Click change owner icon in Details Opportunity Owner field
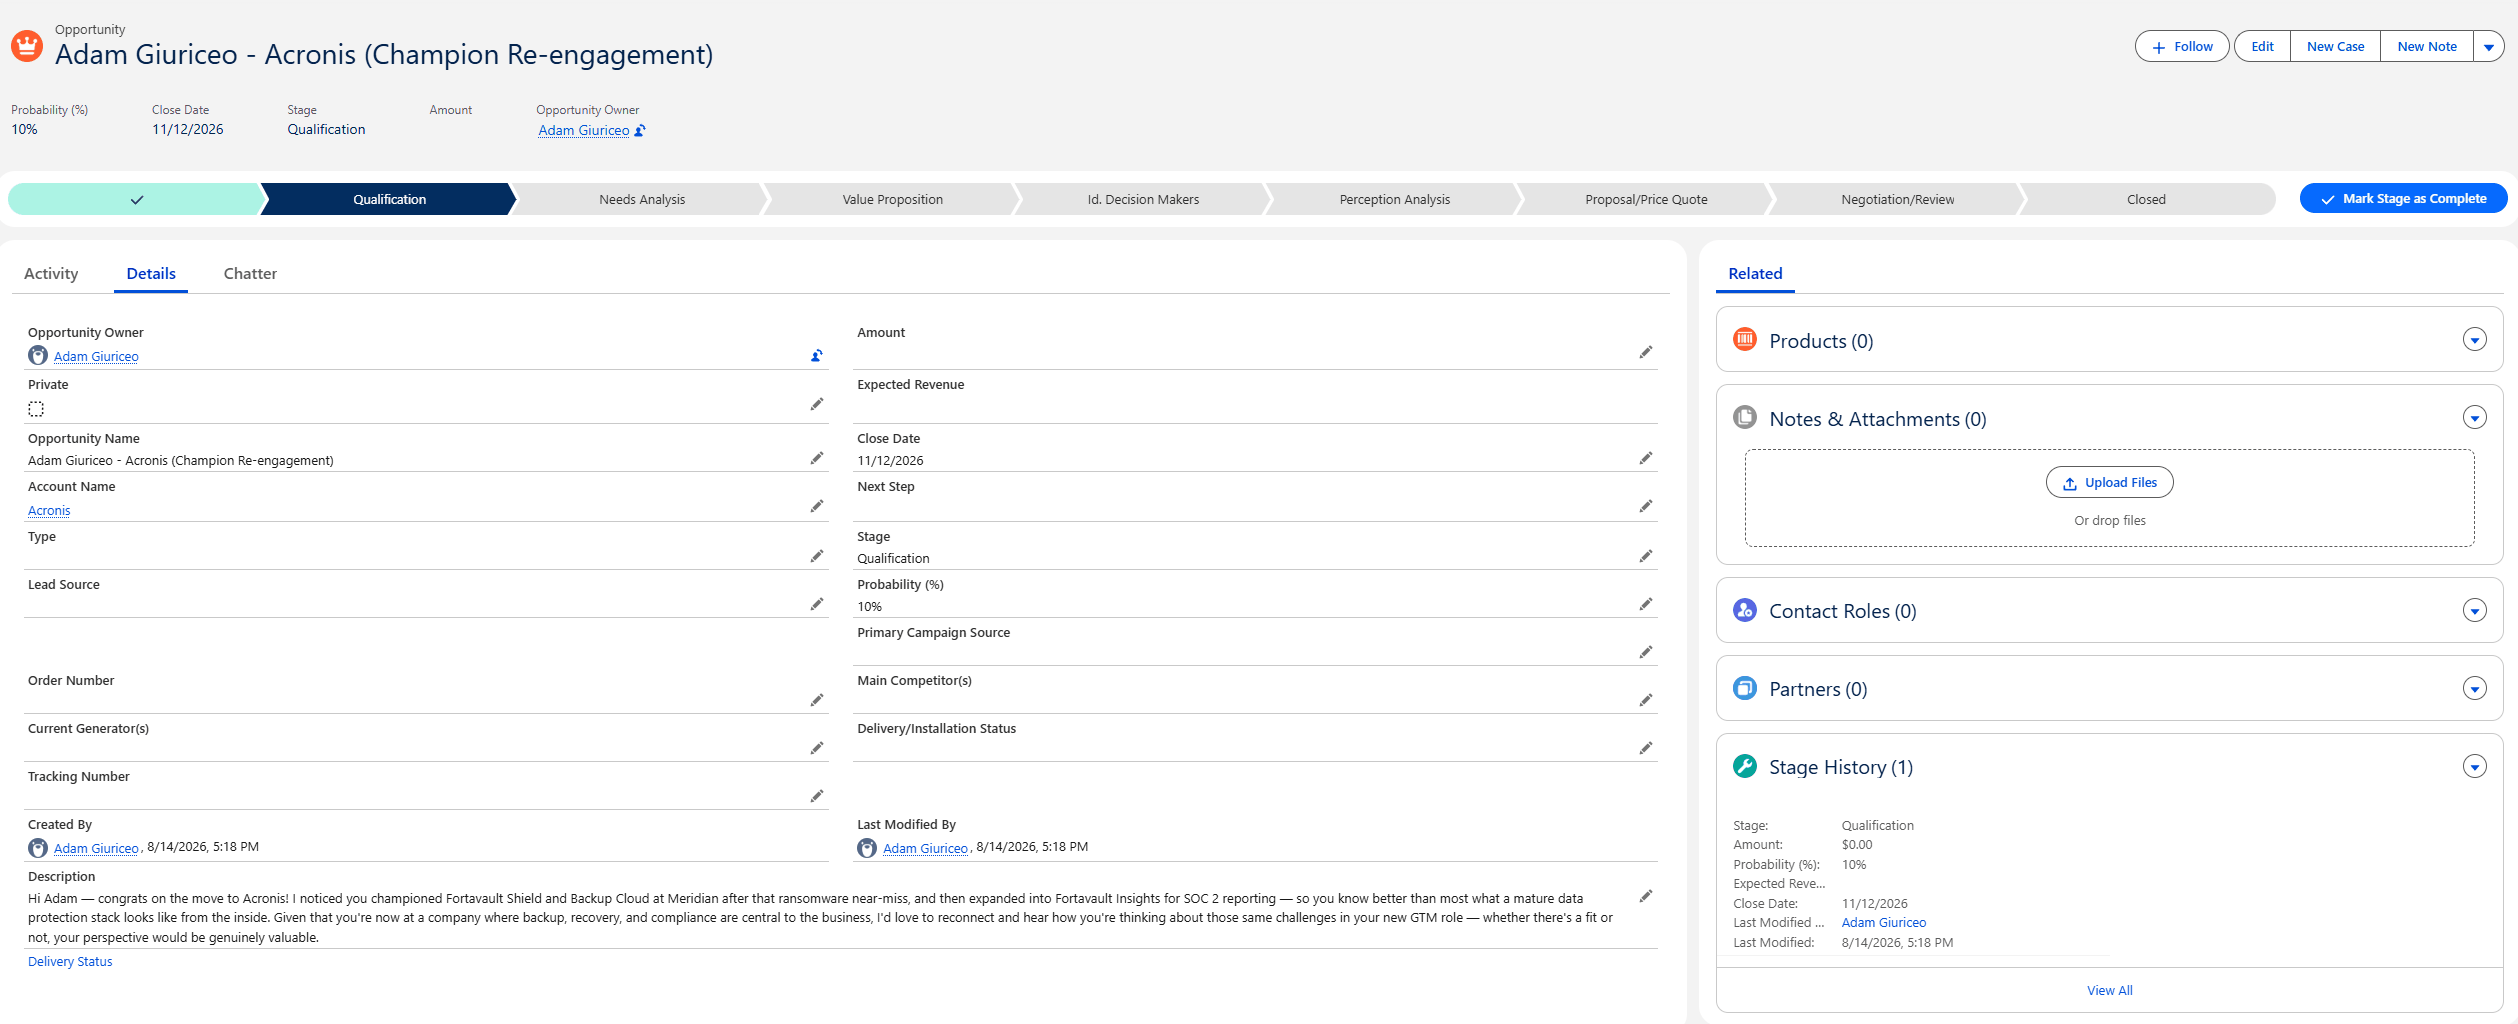Viewport: 2518px width, 1024px height. (x=817, y=356)
